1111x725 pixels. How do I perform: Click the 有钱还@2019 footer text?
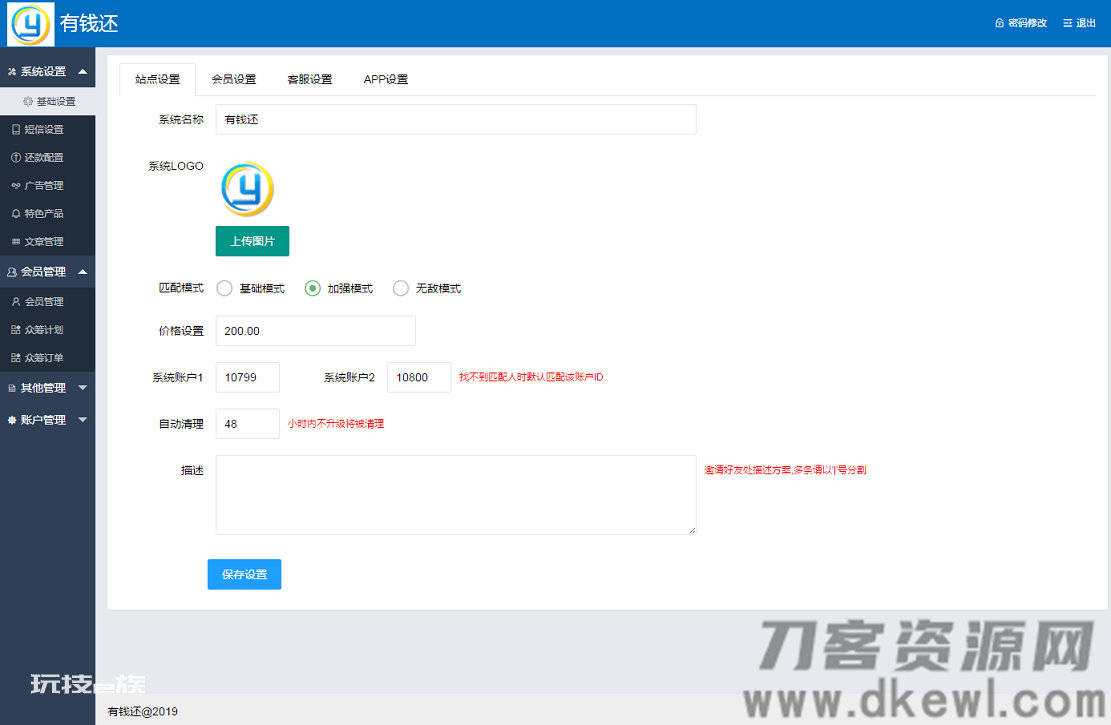coord(142,712)
